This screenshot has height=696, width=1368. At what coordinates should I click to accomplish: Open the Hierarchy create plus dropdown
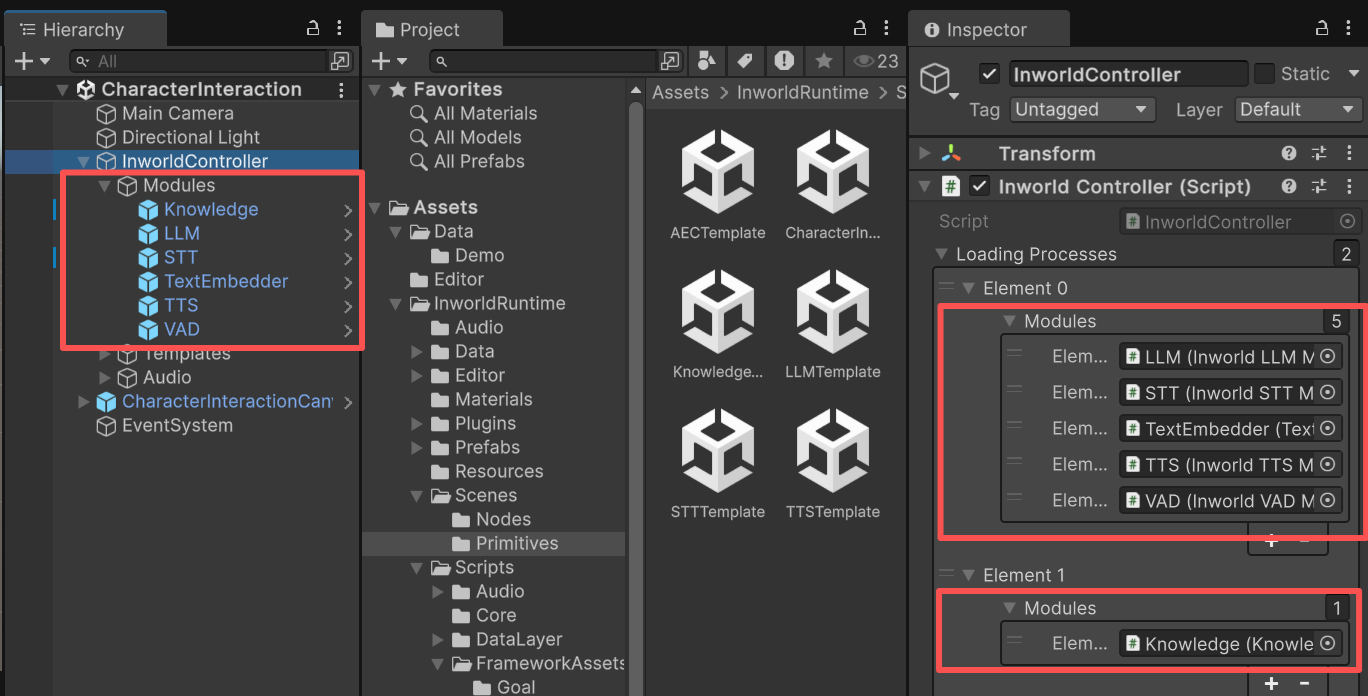(x=31, y=61)
